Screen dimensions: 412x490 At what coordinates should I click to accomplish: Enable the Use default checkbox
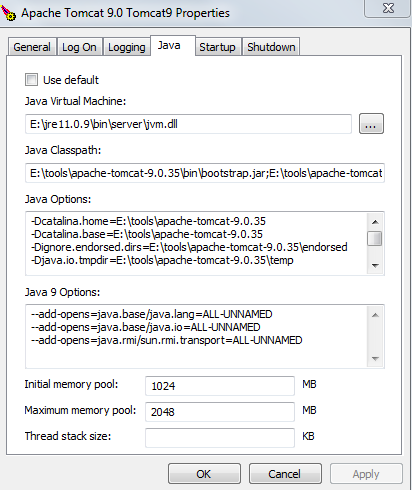pyautogui.click(x=31, y=80)
